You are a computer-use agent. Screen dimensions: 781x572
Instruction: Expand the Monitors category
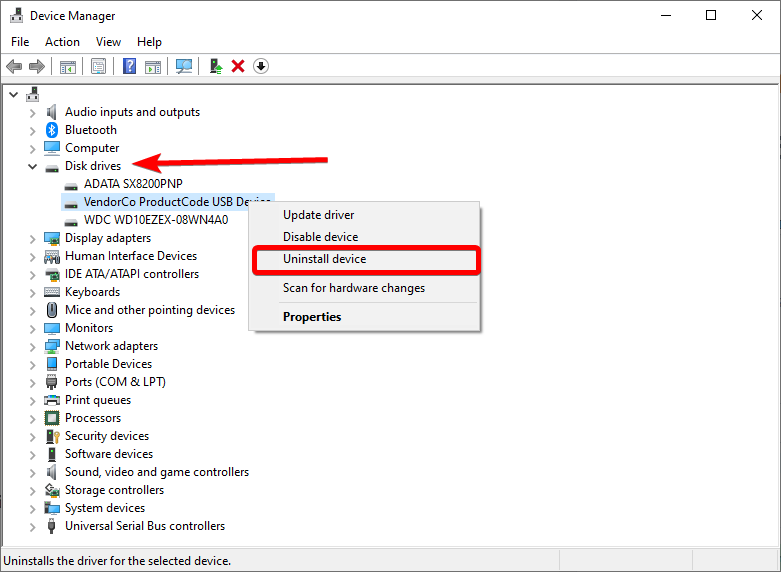32,328
